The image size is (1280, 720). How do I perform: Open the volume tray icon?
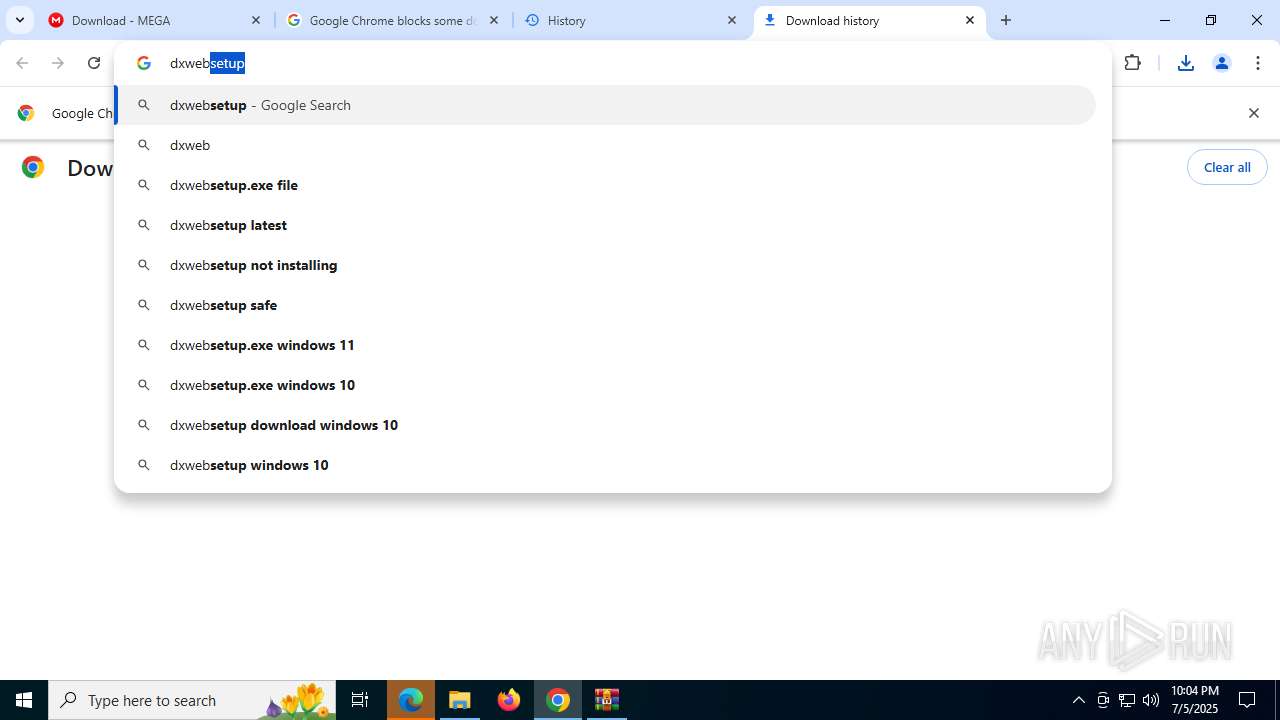[x=1151, y=700]
